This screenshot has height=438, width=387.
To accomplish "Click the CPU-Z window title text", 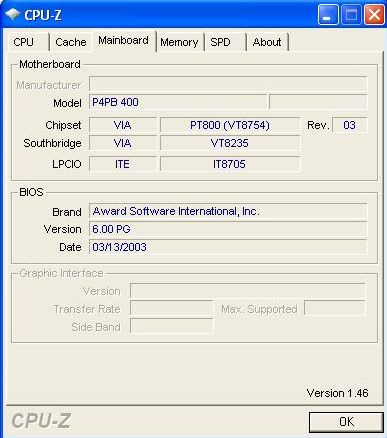I will click(x=43, y=15).
